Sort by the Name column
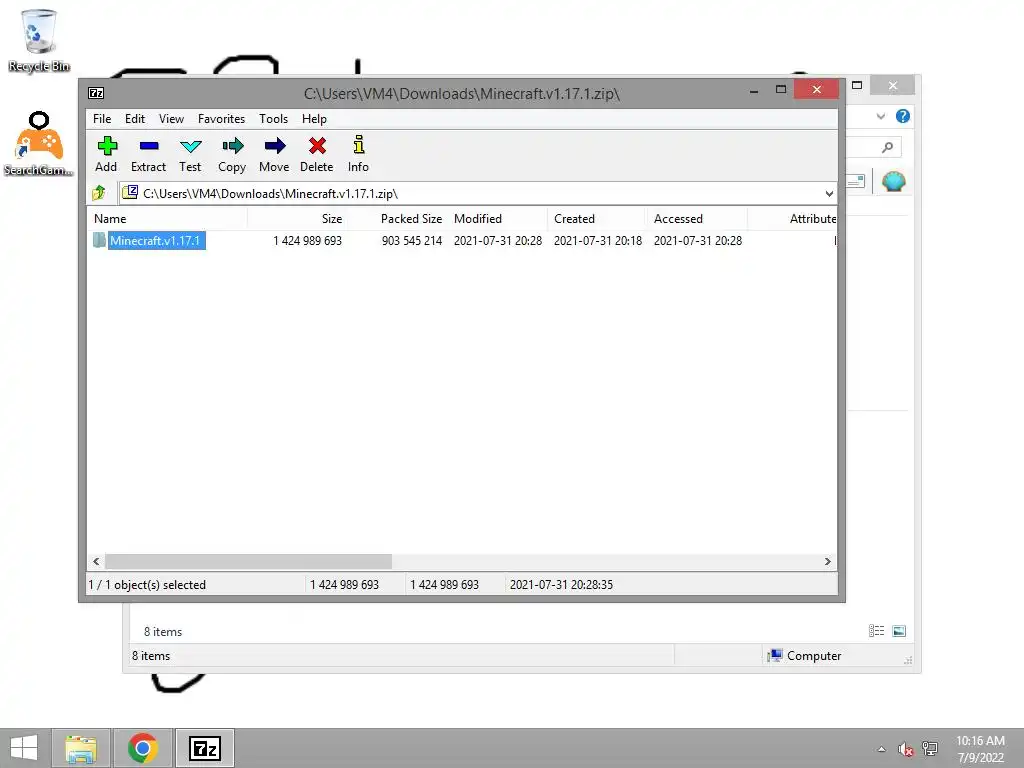This screenshot has height=768, width=1024. (x=167, y=219)
